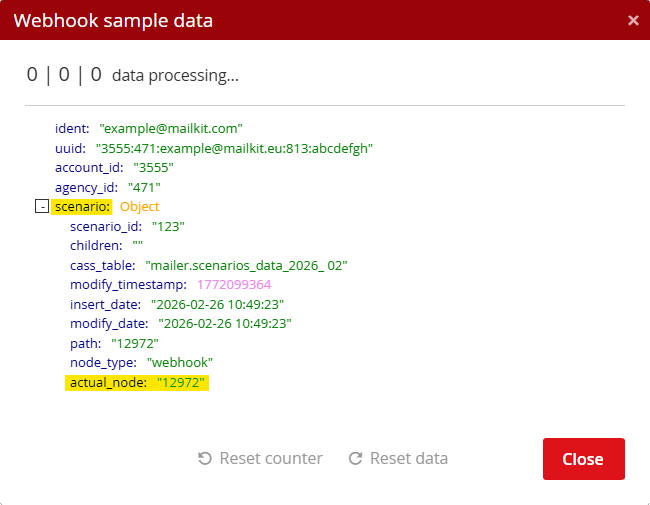The image size is (650, 505).
Task: Click the modify_date key label
Action: [x=109, y=323]
